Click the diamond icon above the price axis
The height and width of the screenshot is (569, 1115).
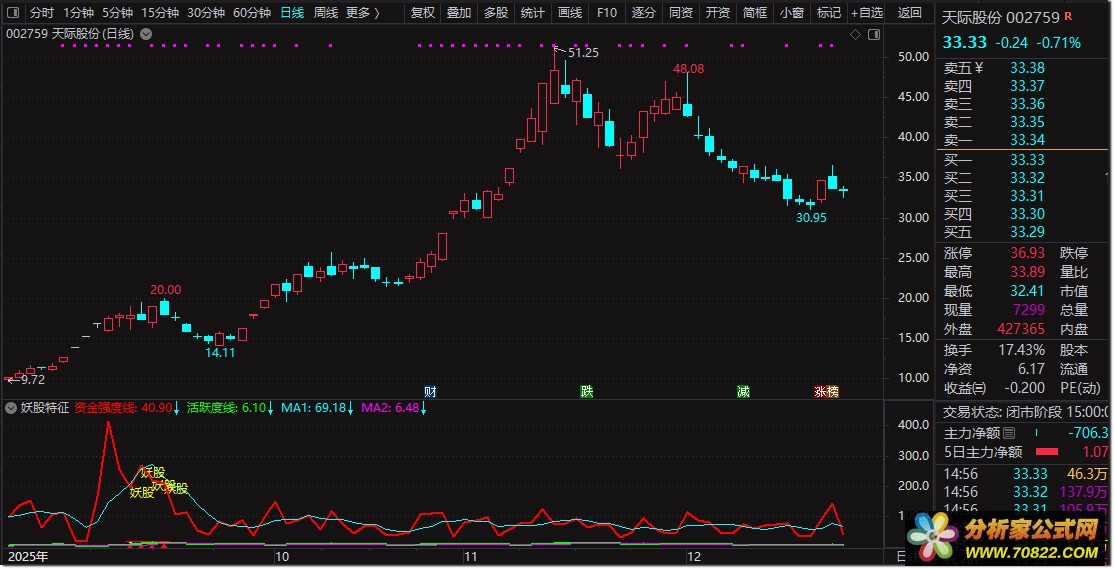pos(855,34)
